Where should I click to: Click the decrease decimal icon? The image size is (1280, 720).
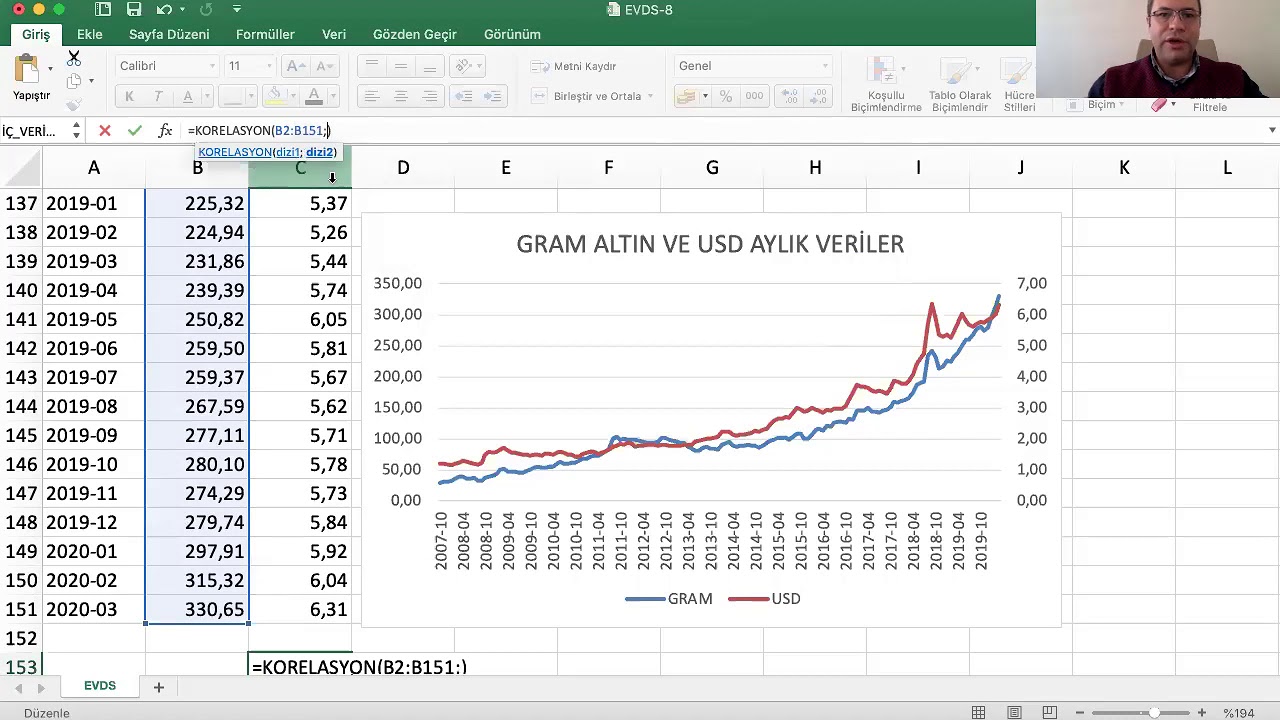(x=818, y=96)
